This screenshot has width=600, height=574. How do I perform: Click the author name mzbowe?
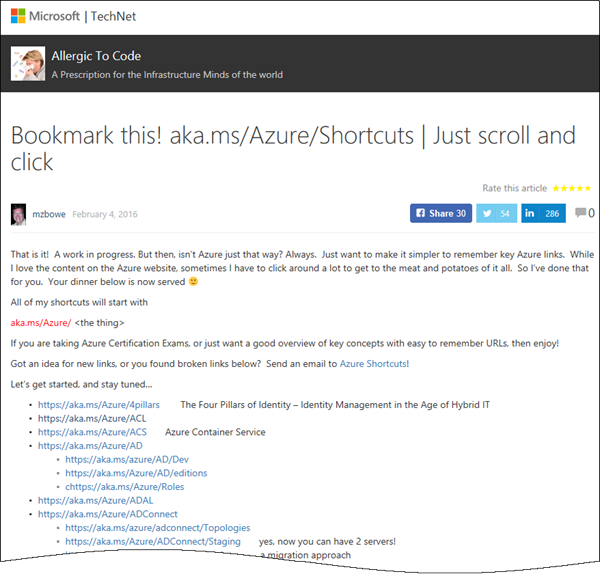52,214
